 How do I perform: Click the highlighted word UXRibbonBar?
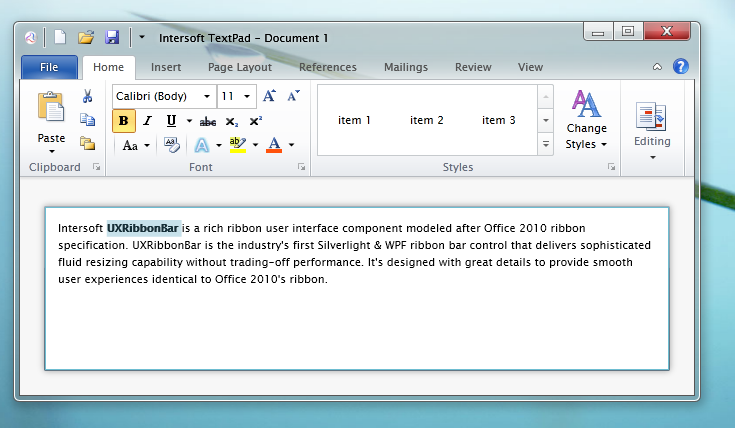coord(143,228)
